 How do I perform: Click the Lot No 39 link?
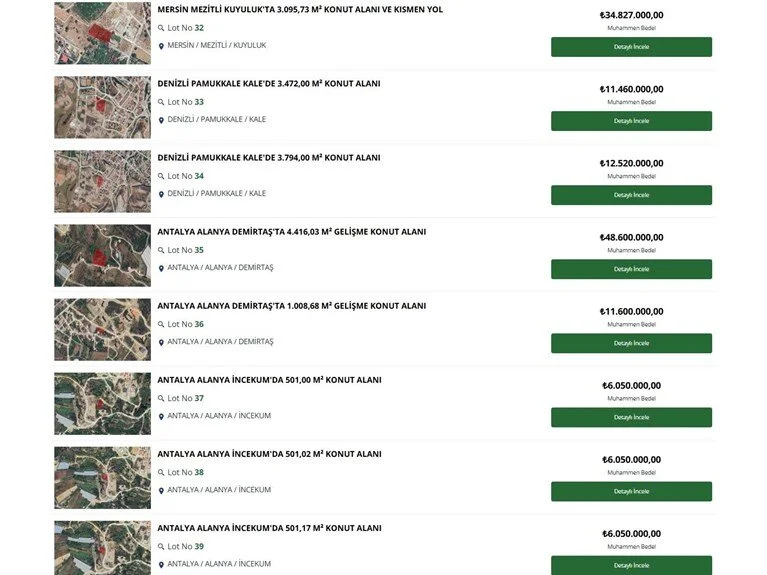[185, 546]
